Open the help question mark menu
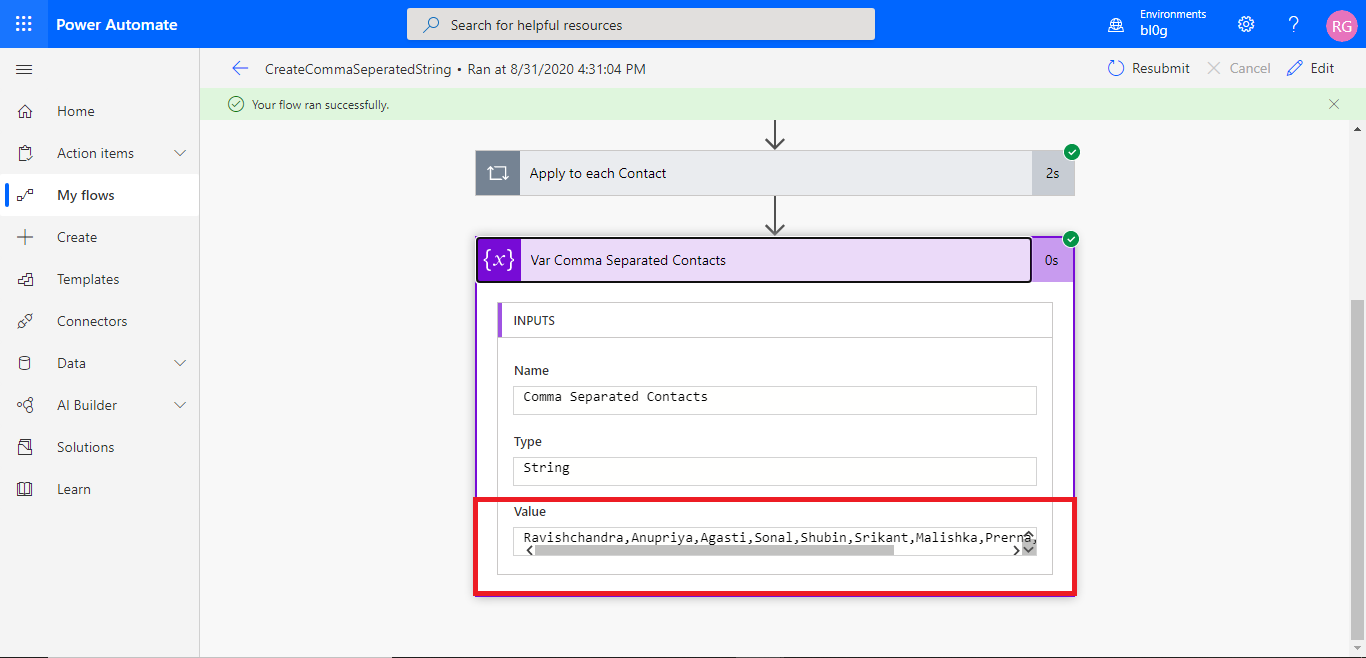Viewport: 1366px width, 658px height. click(x=1293, y=25)
